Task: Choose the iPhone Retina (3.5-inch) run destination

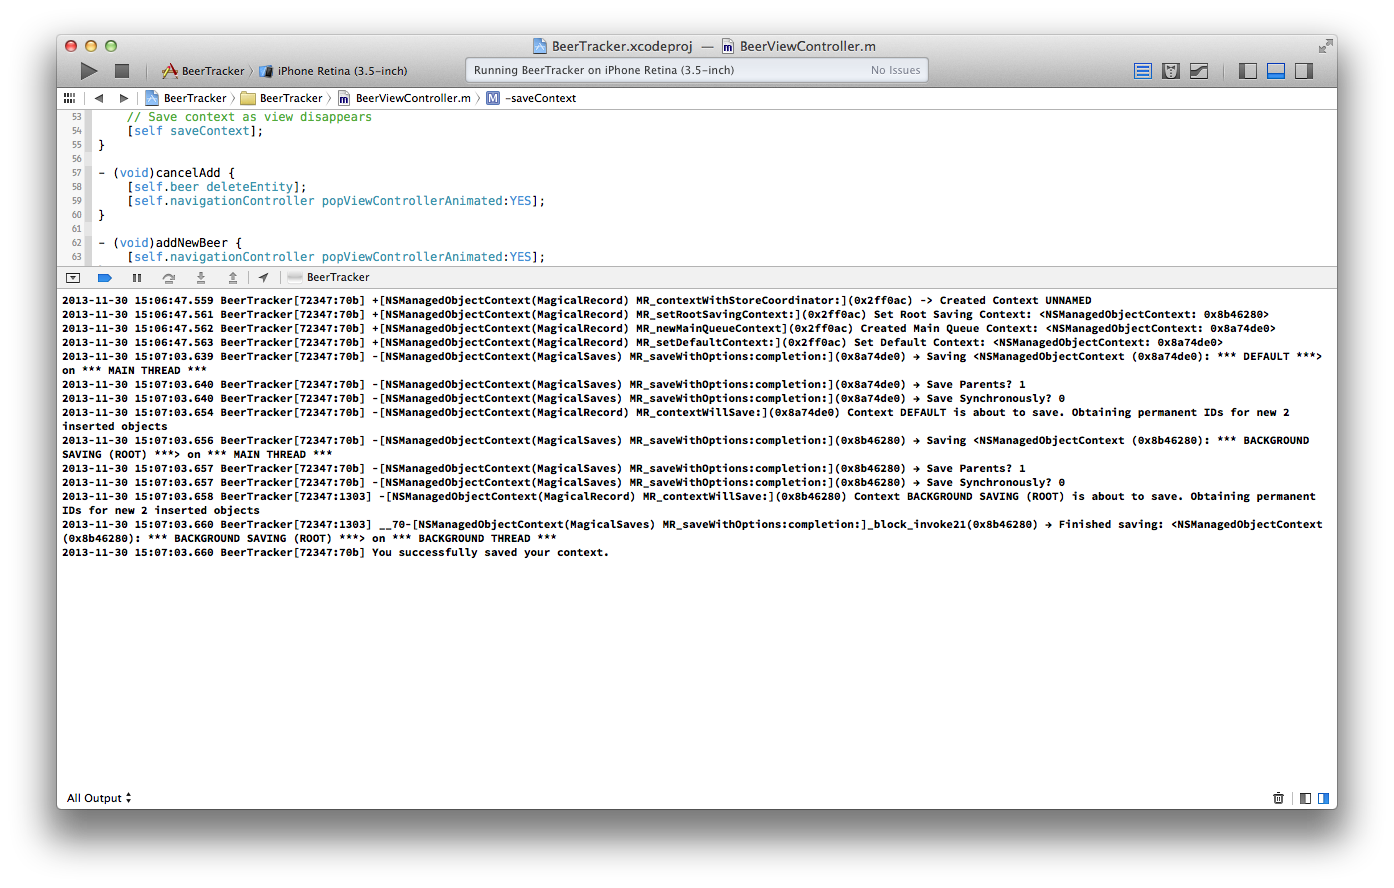Action: pos(333,71)
